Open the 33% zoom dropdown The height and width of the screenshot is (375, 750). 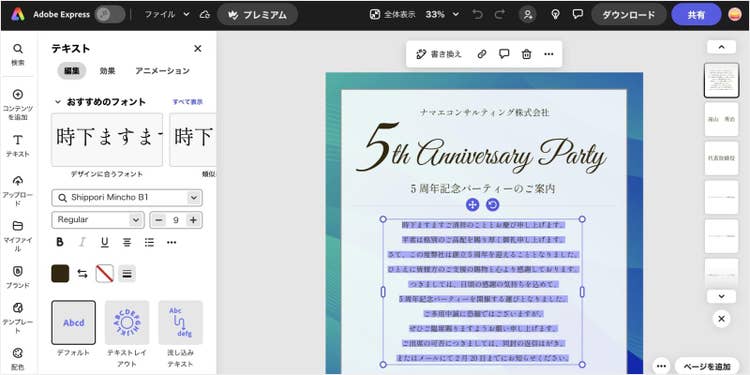pyautogui.click(x=442, y=14)
